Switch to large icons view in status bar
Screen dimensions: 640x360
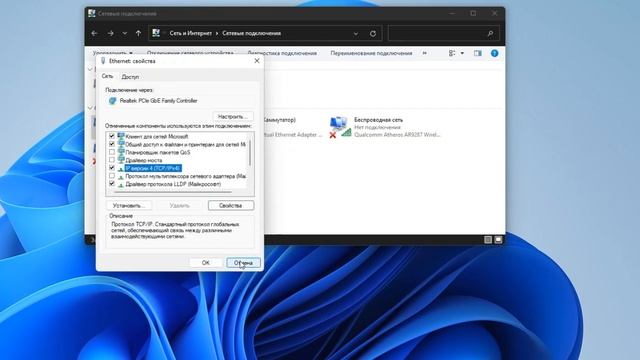pyautogui.click(x=498, y=240)
